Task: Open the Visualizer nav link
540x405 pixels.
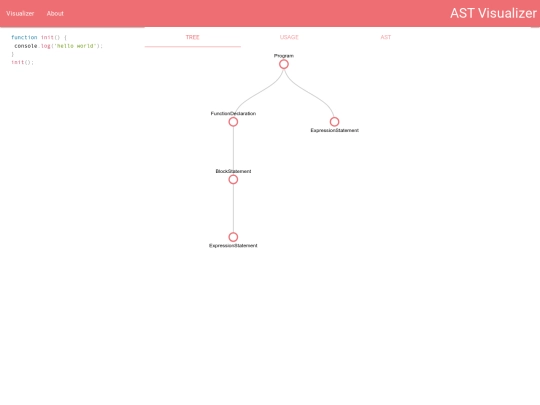Action: (20, 13)
